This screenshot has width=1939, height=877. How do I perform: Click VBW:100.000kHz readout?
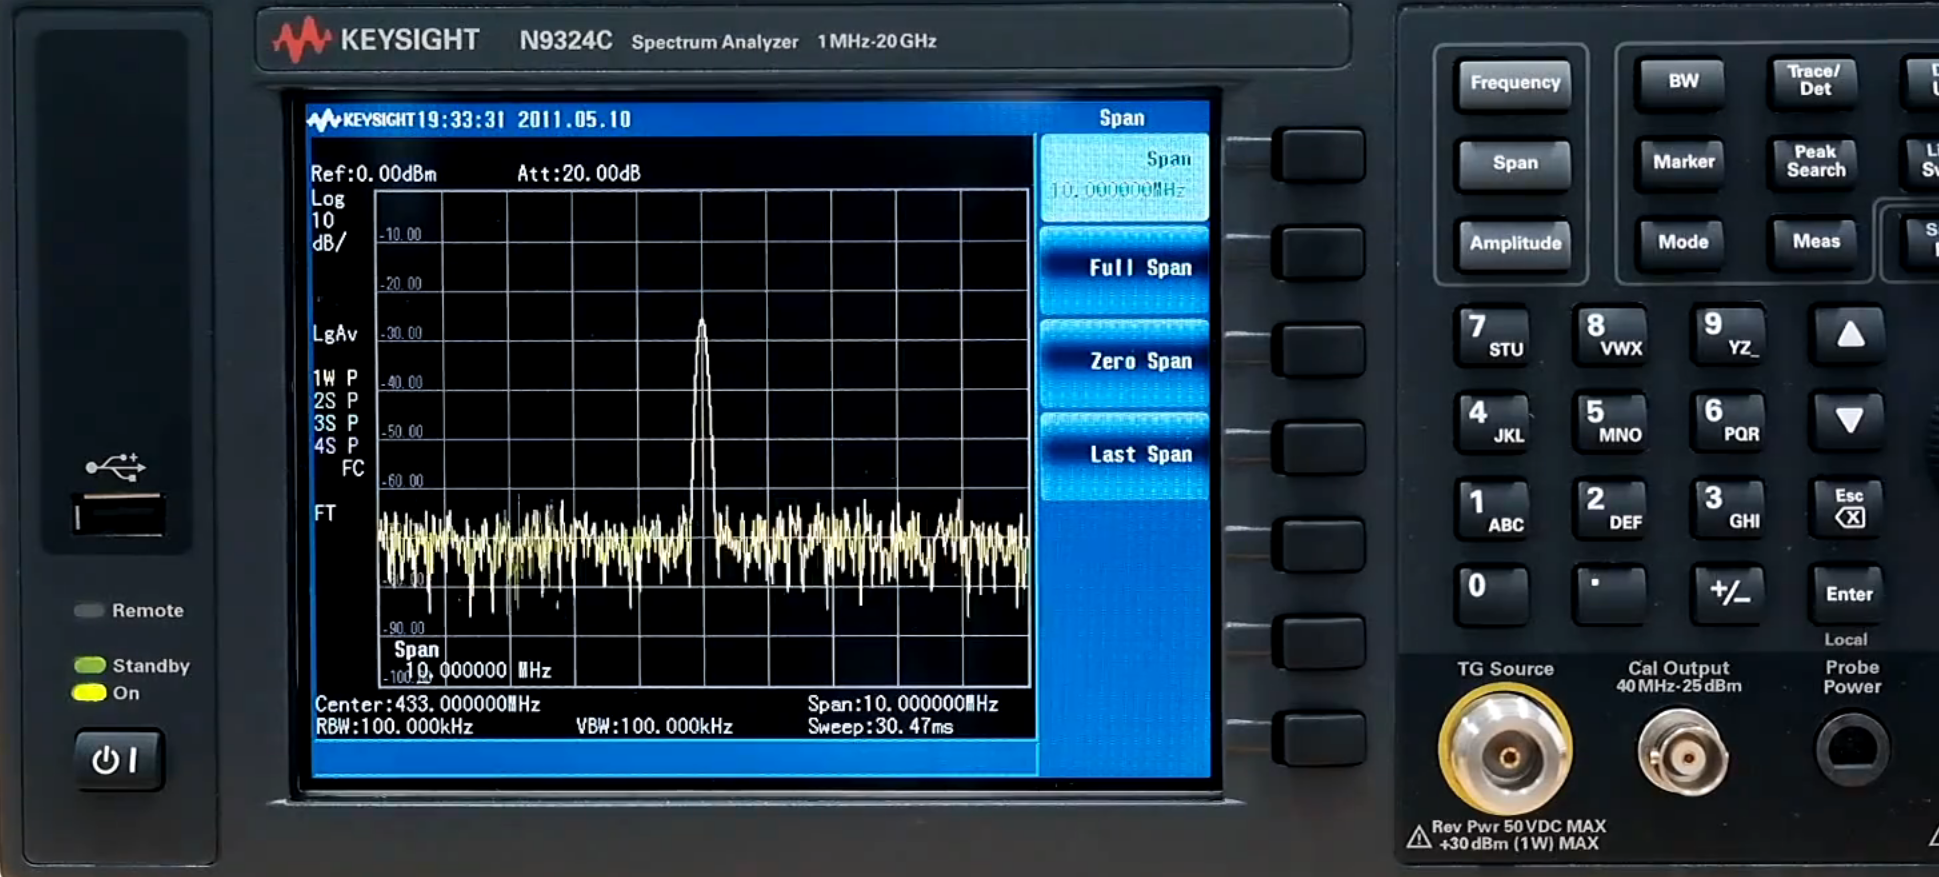point(654,727)
